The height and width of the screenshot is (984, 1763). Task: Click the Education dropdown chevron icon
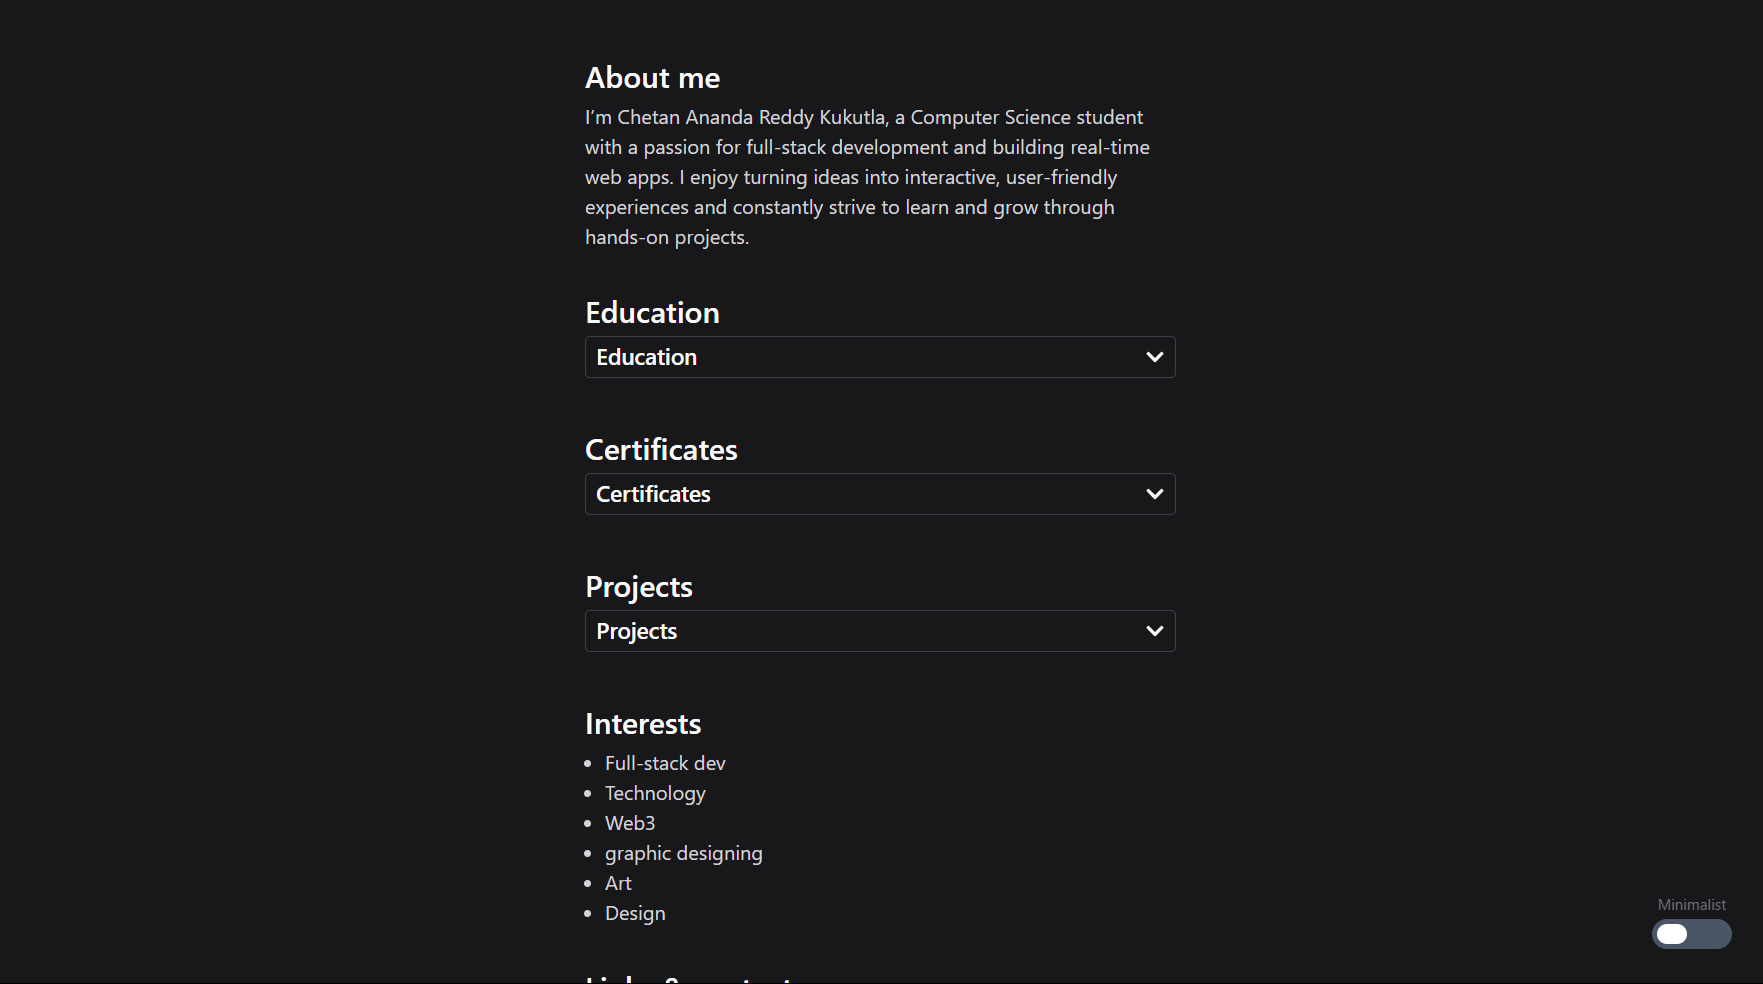(x=1154, y=357)
